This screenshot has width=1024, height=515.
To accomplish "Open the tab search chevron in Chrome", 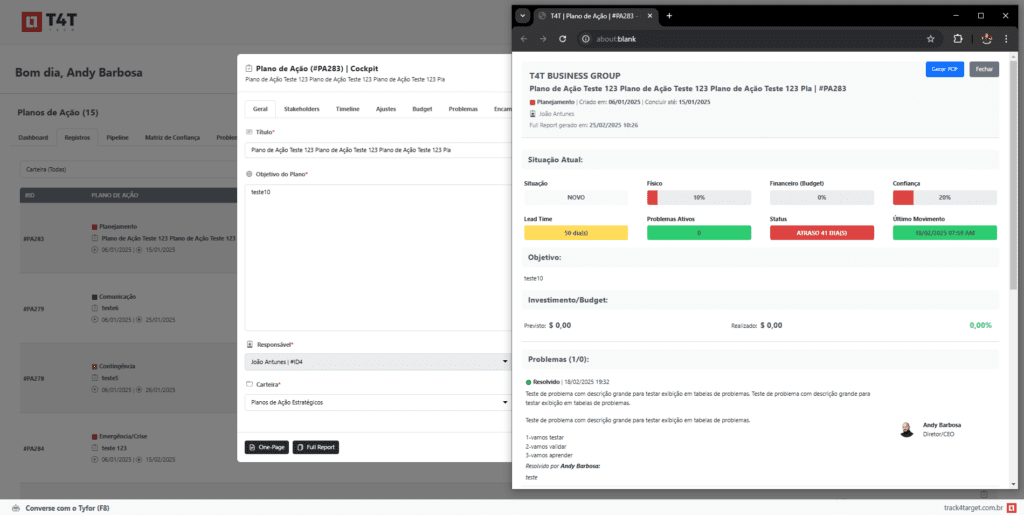I will click(522, 16).
